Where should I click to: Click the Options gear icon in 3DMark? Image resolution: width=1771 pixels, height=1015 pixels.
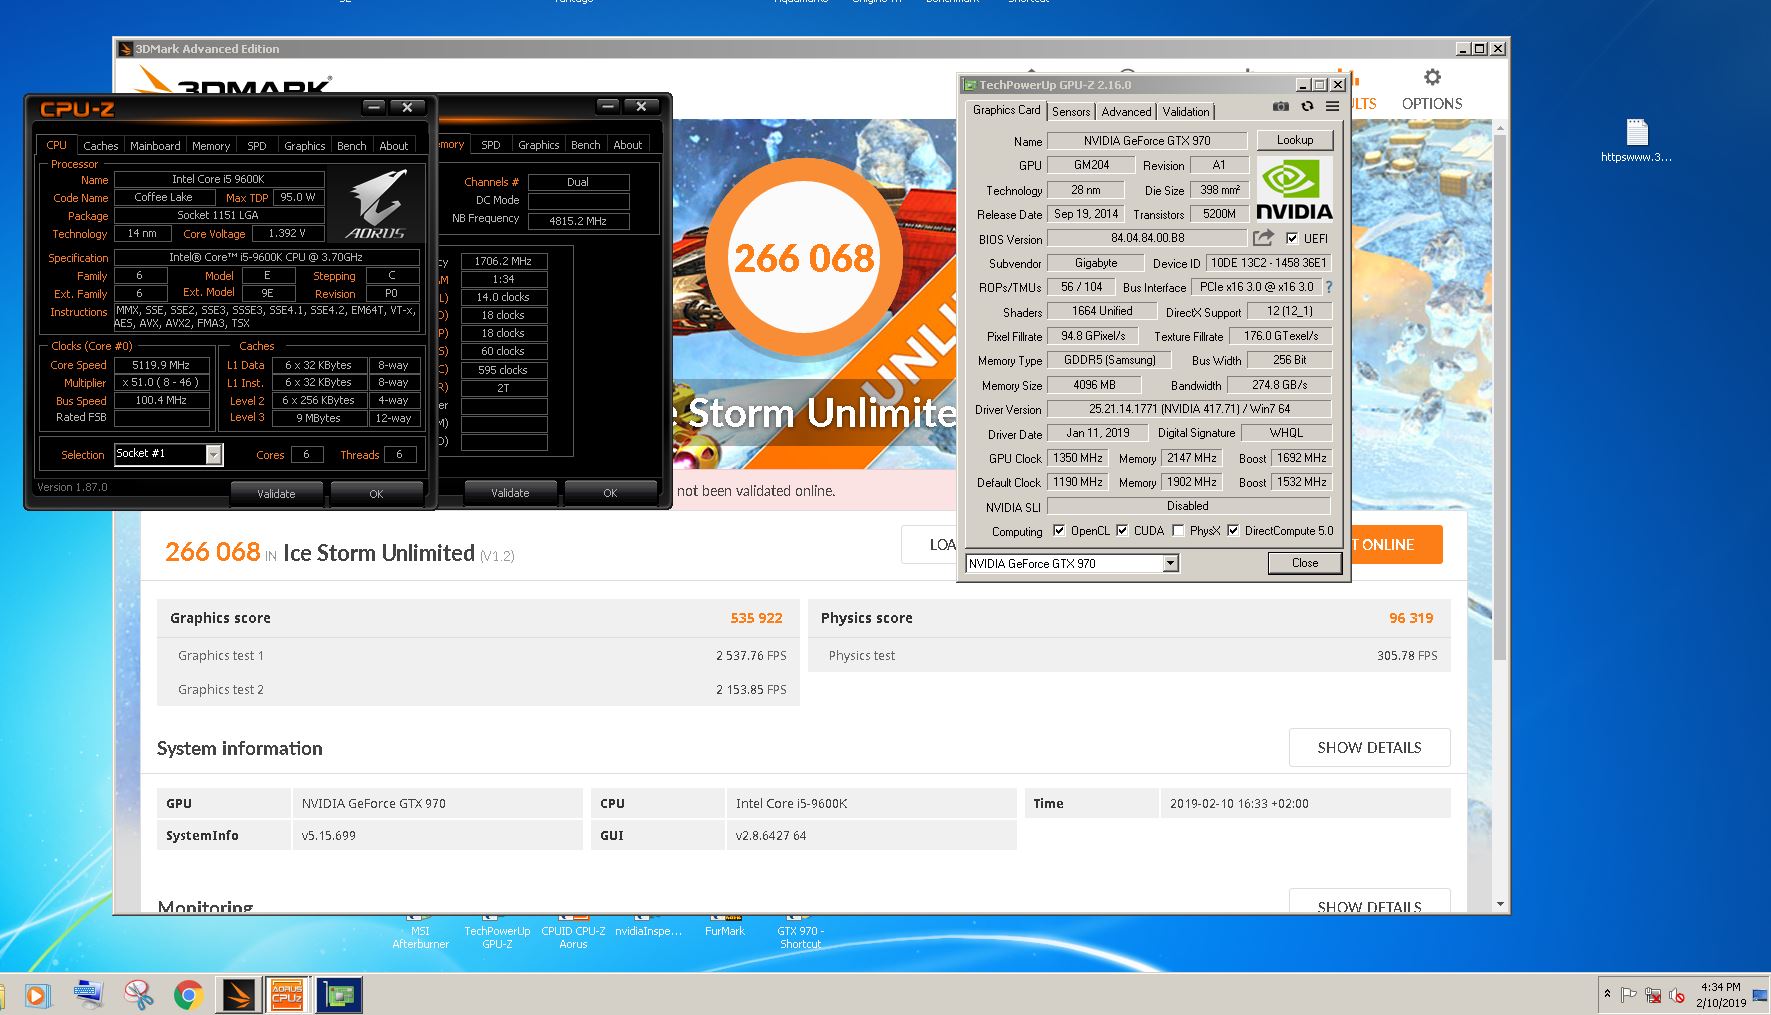[1432, 78]
